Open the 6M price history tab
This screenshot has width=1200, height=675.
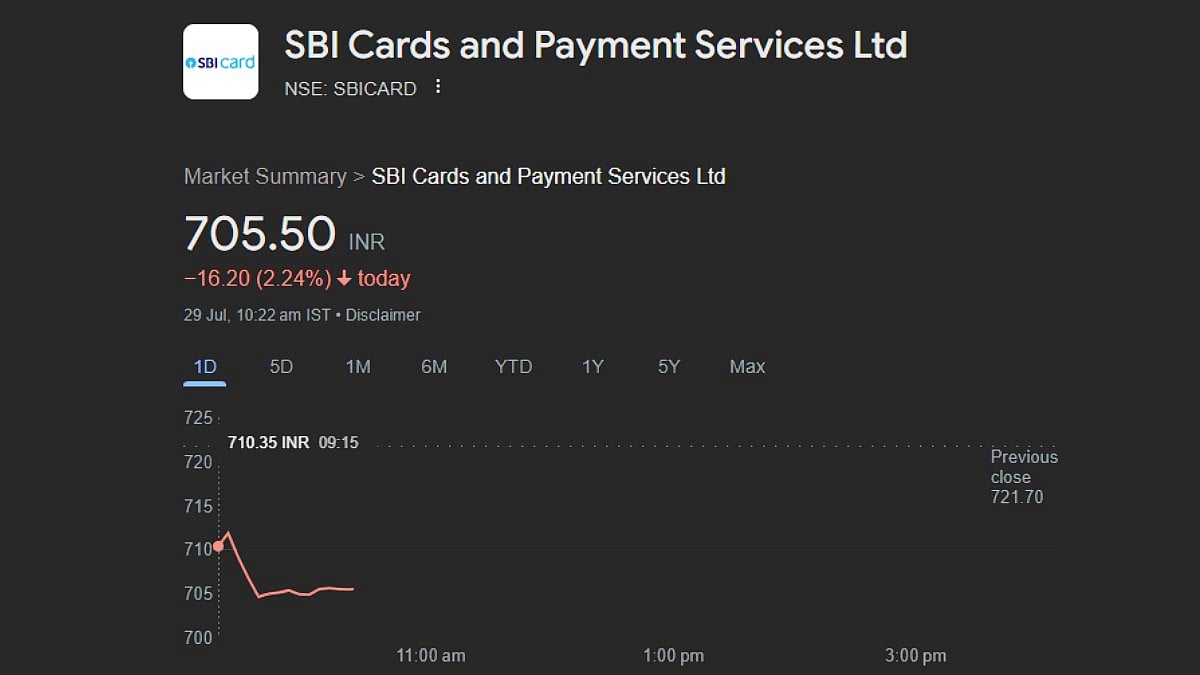point(434,366)
